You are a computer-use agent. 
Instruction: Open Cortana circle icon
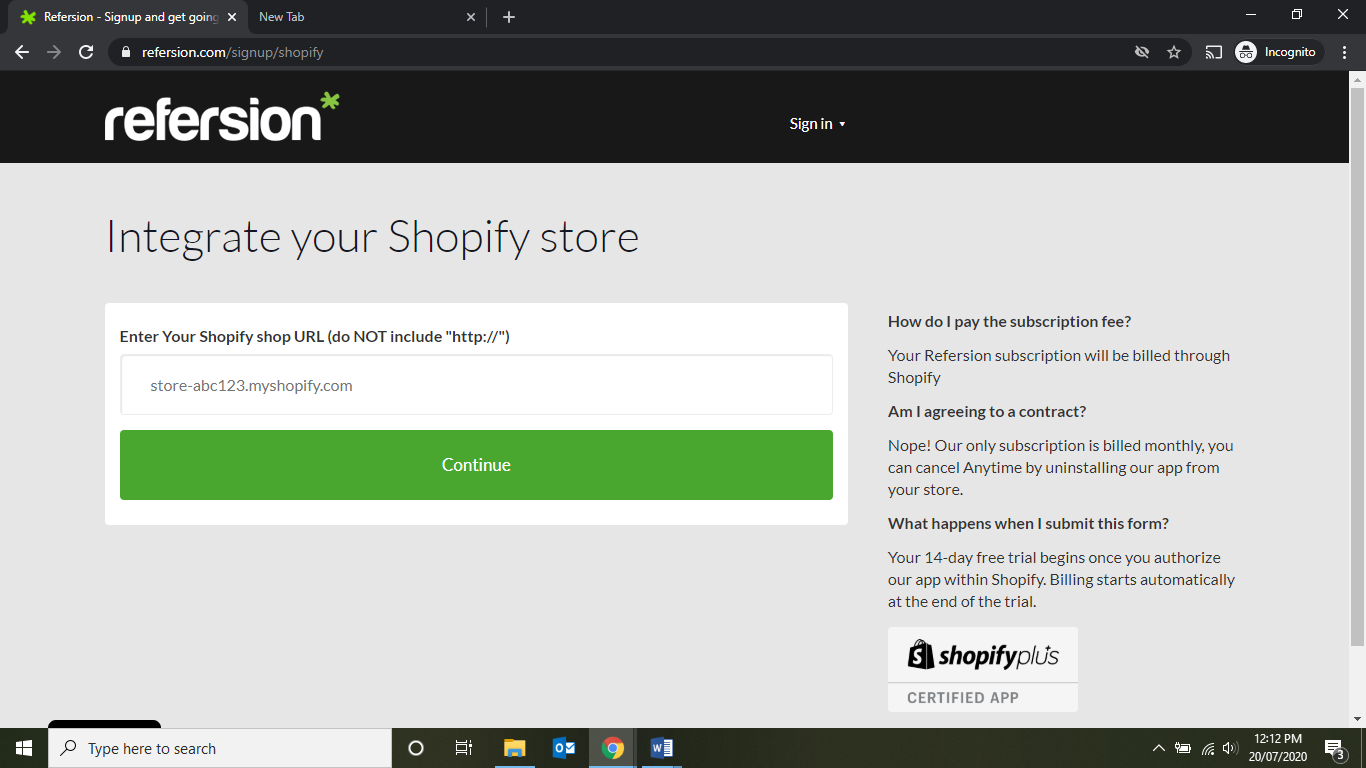point(416,748)
